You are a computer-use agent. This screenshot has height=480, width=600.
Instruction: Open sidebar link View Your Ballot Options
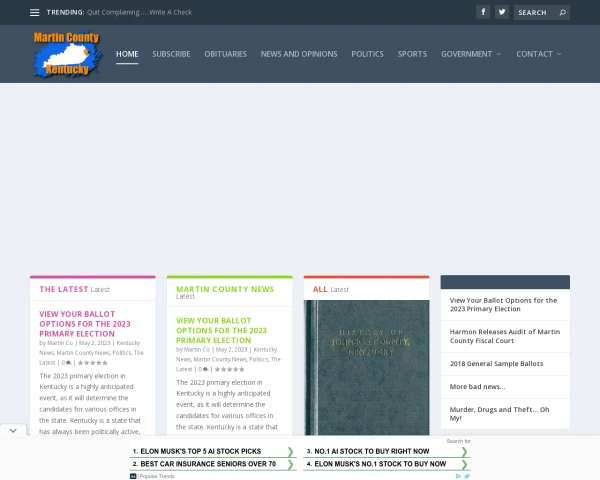[503, 305]
